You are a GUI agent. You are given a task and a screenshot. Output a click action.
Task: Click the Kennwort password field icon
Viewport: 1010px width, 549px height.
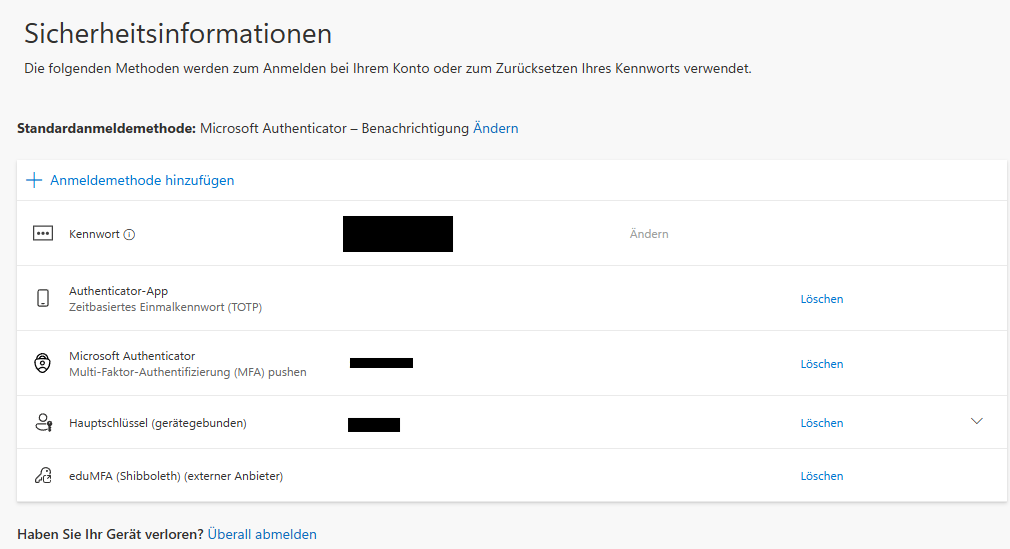click(x=43, y=234)
